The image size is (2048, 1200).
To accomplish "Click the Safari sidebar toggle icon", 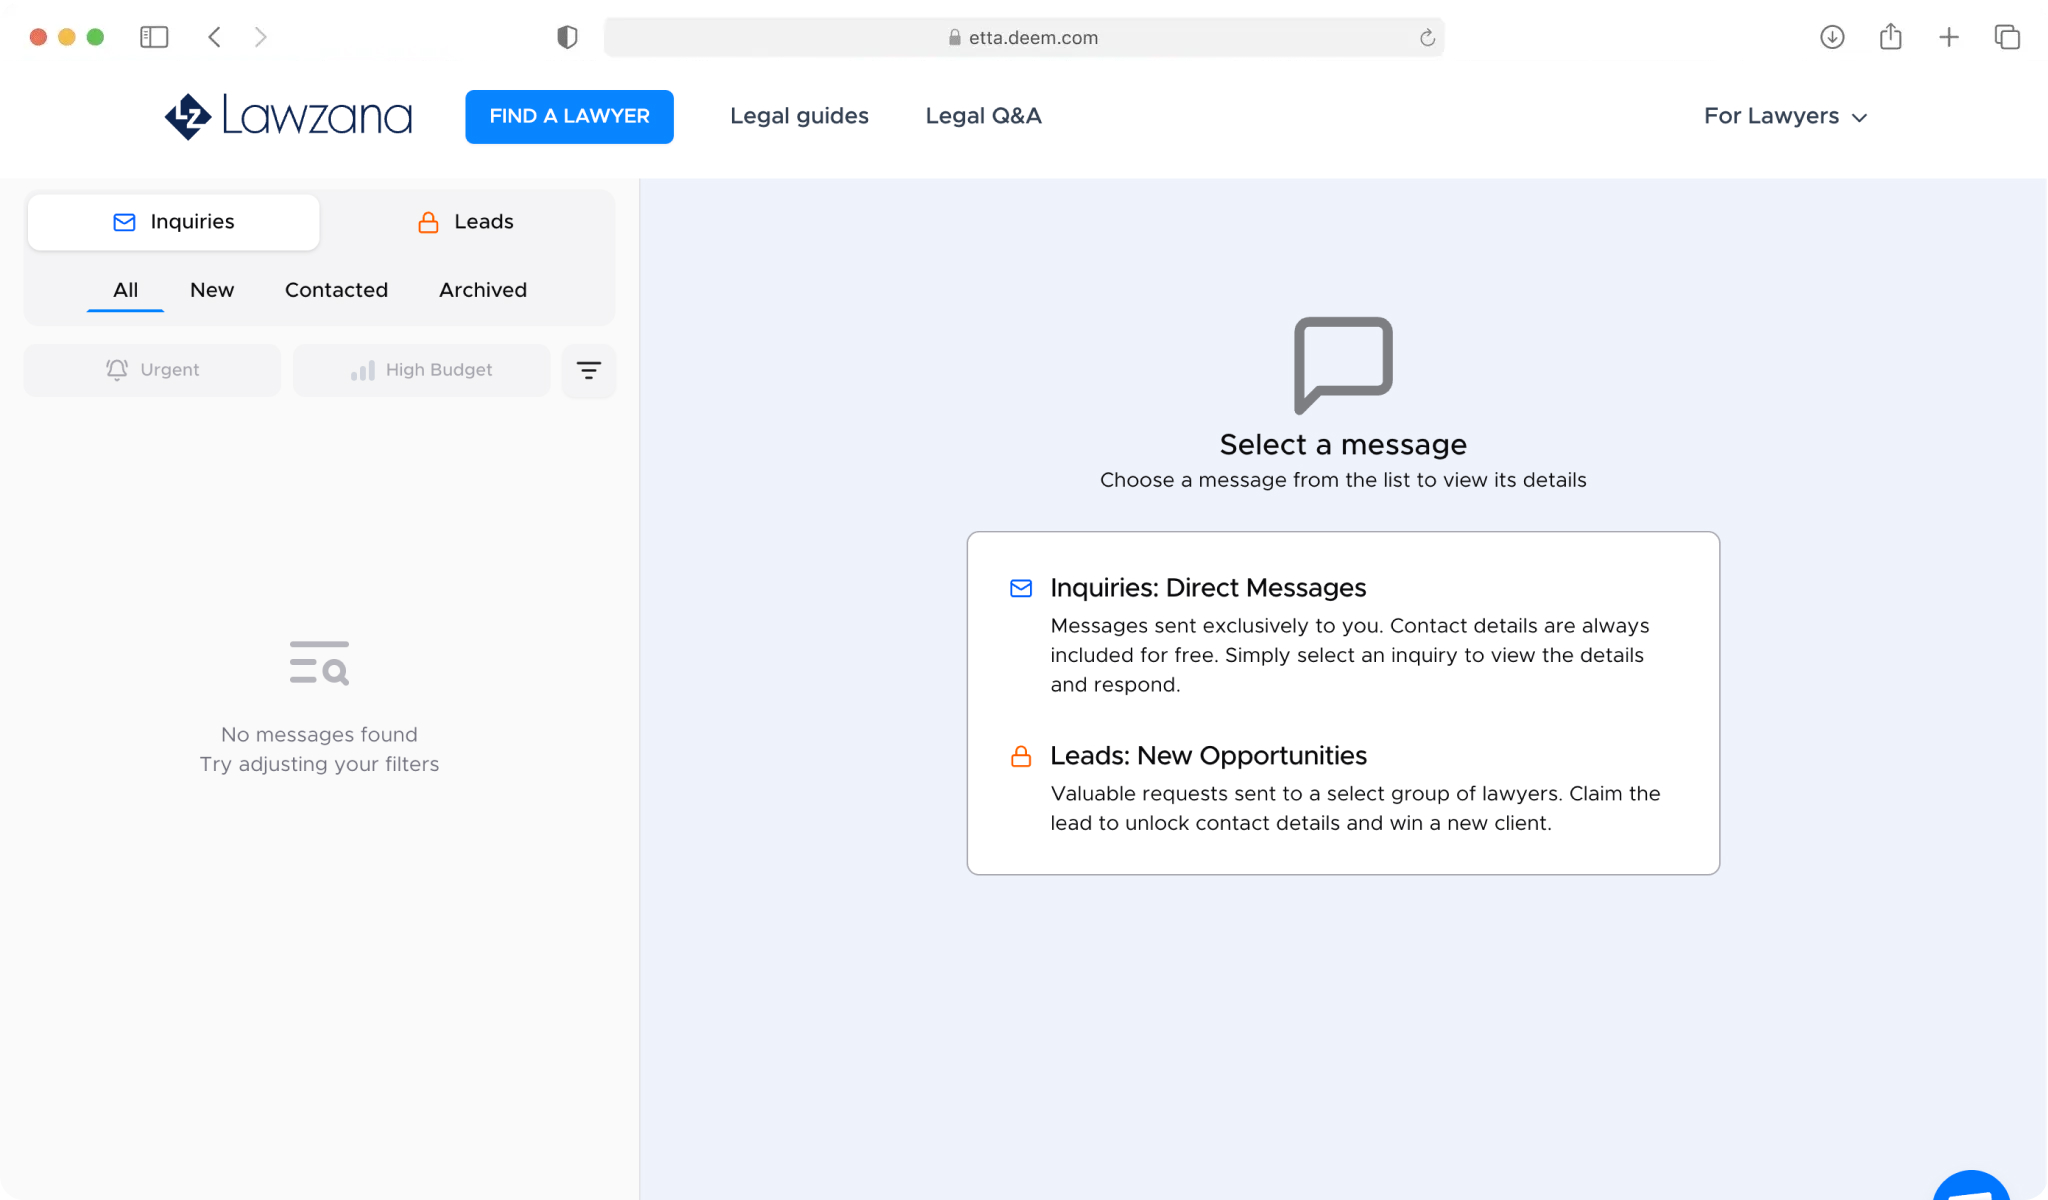I will click(154, 37).
